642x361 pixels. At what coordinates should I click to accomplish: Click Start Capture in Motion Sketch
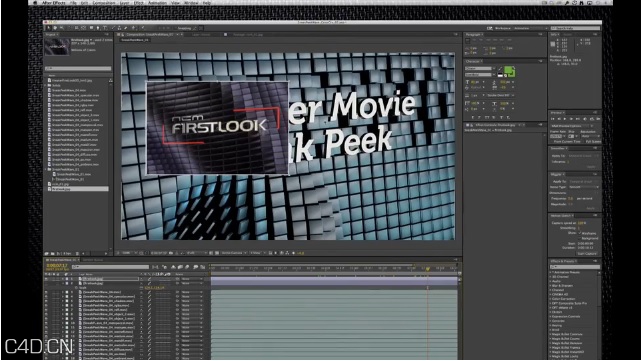coord(588,253)
